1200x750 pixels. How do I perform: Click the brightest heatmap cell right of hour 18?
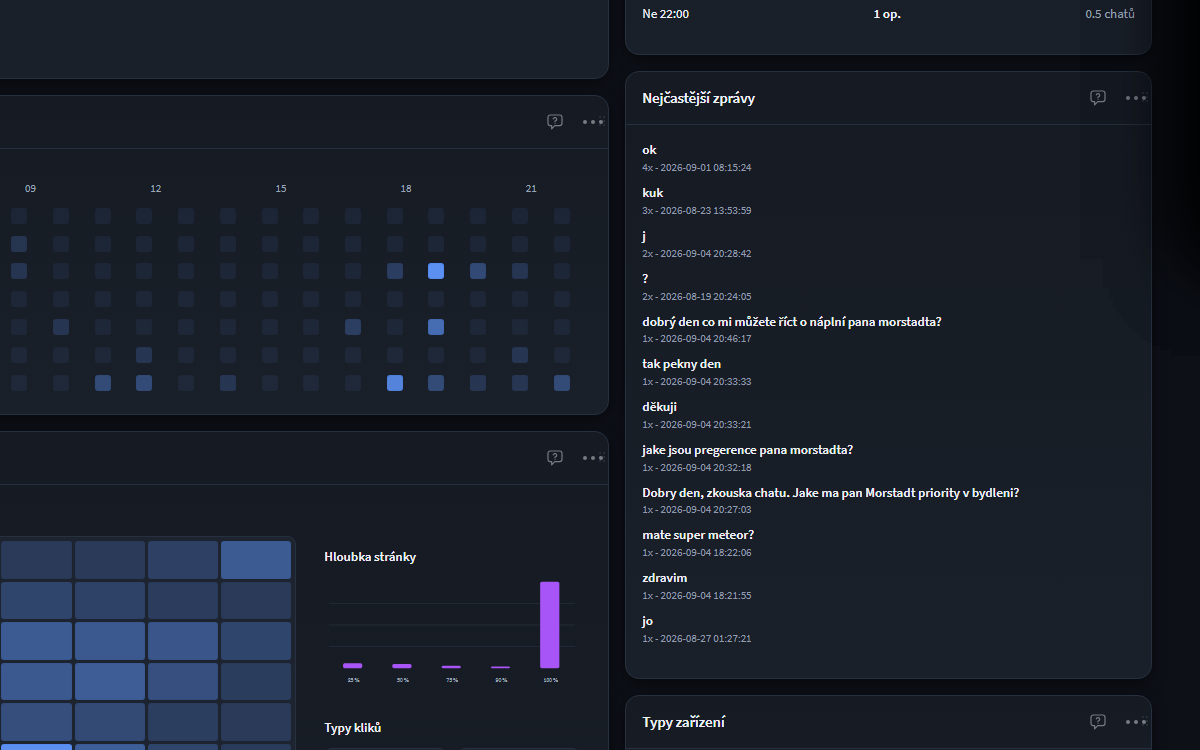(x=436, y=271)
